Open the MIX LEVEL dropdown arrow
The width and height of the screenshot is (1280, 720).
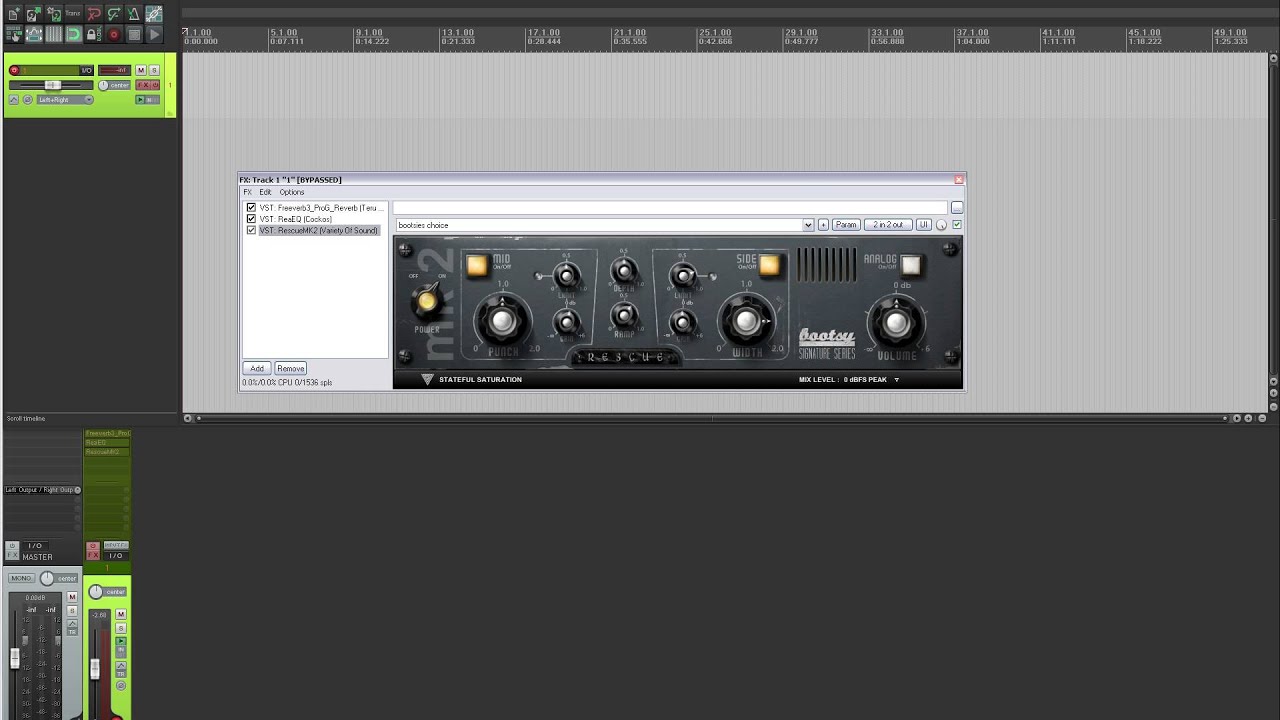[x=897, y=379]
